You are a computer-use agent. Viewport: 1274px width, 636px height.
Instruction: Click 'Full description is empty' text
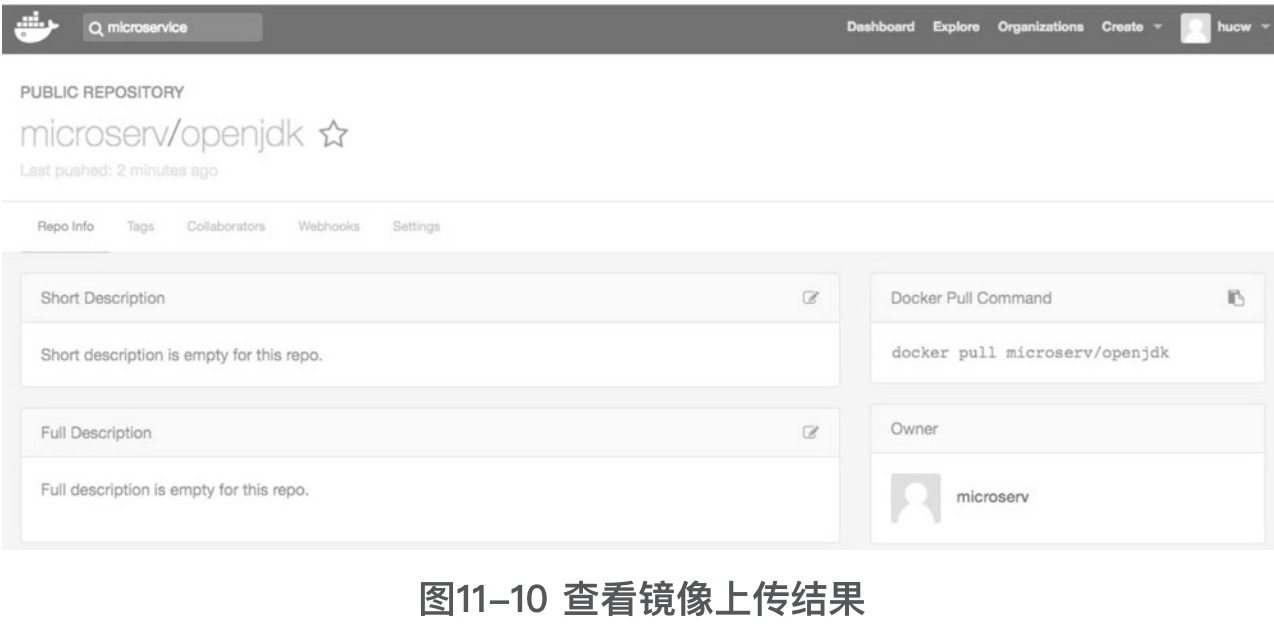pos(174,491)
